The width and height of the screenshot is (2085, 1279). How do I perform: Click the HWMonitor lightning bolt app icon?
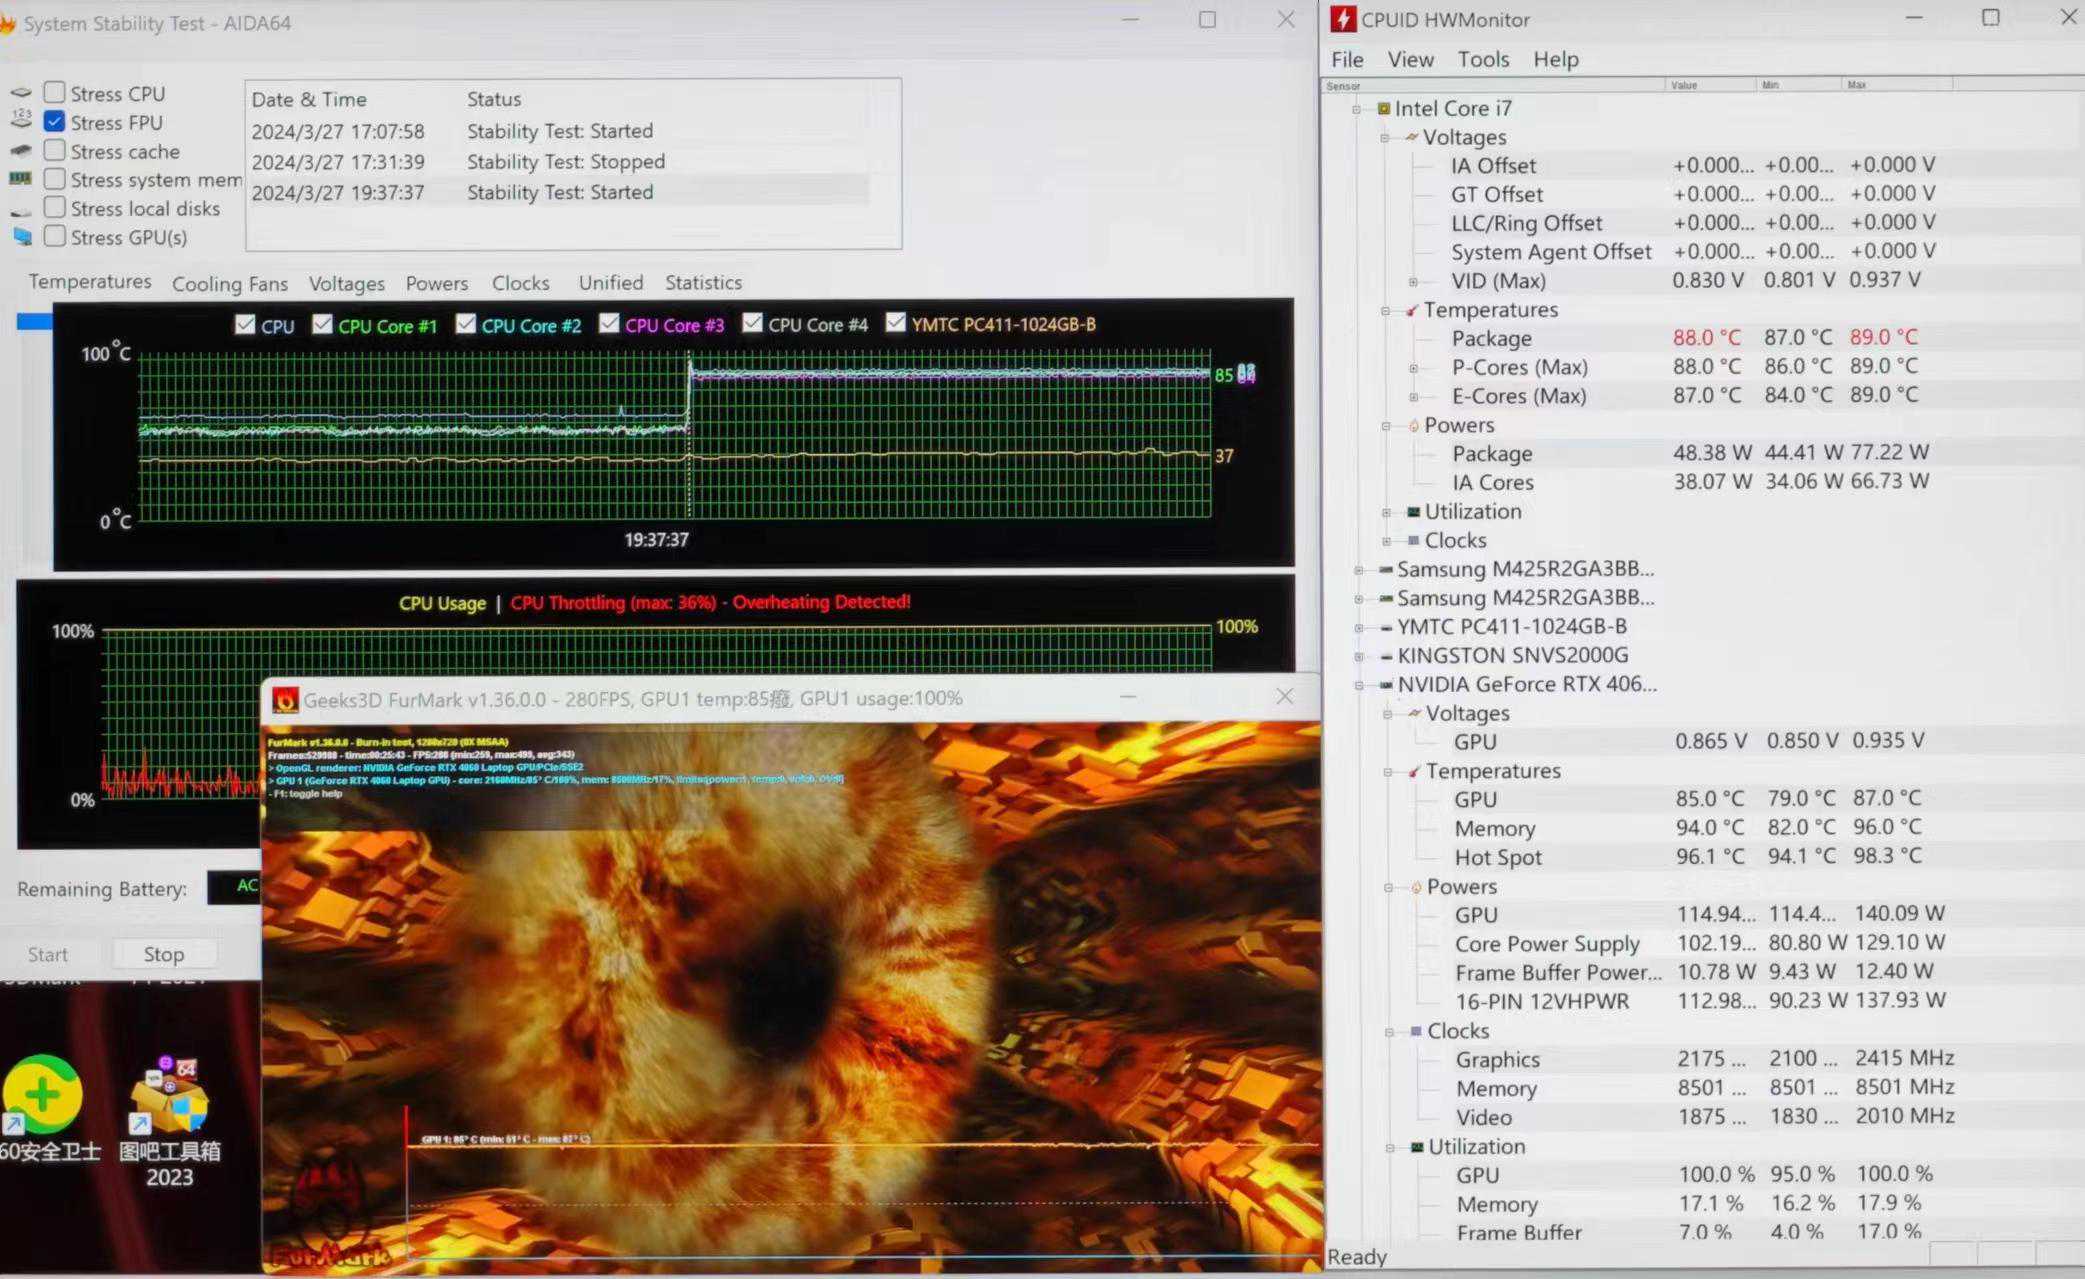pos(1343,19)
